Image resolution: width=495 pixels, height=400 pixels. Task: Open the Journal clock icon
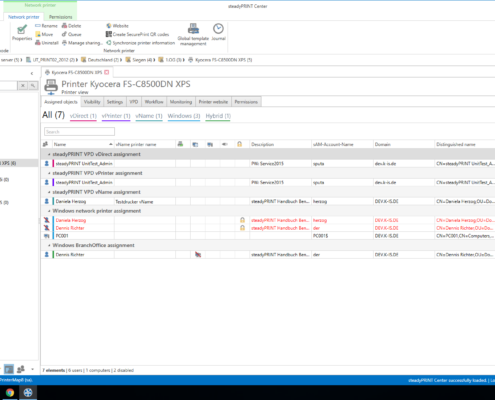218,32
